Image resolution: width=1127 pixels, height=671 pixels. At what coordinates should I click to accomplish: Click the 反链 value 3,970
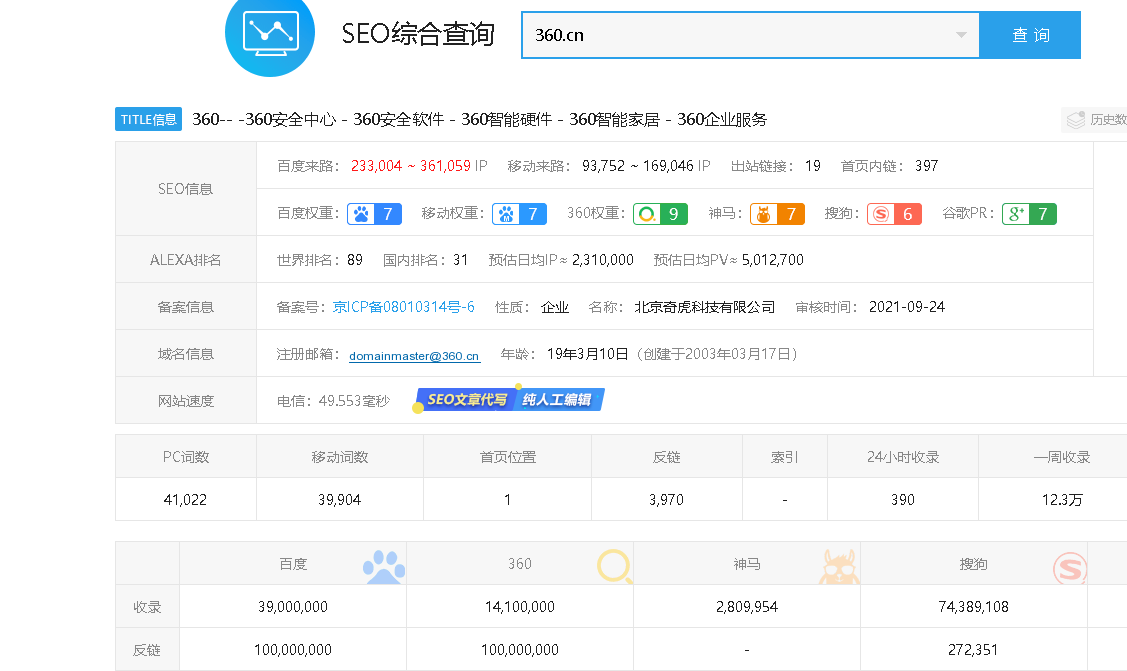tap(666, 499)
